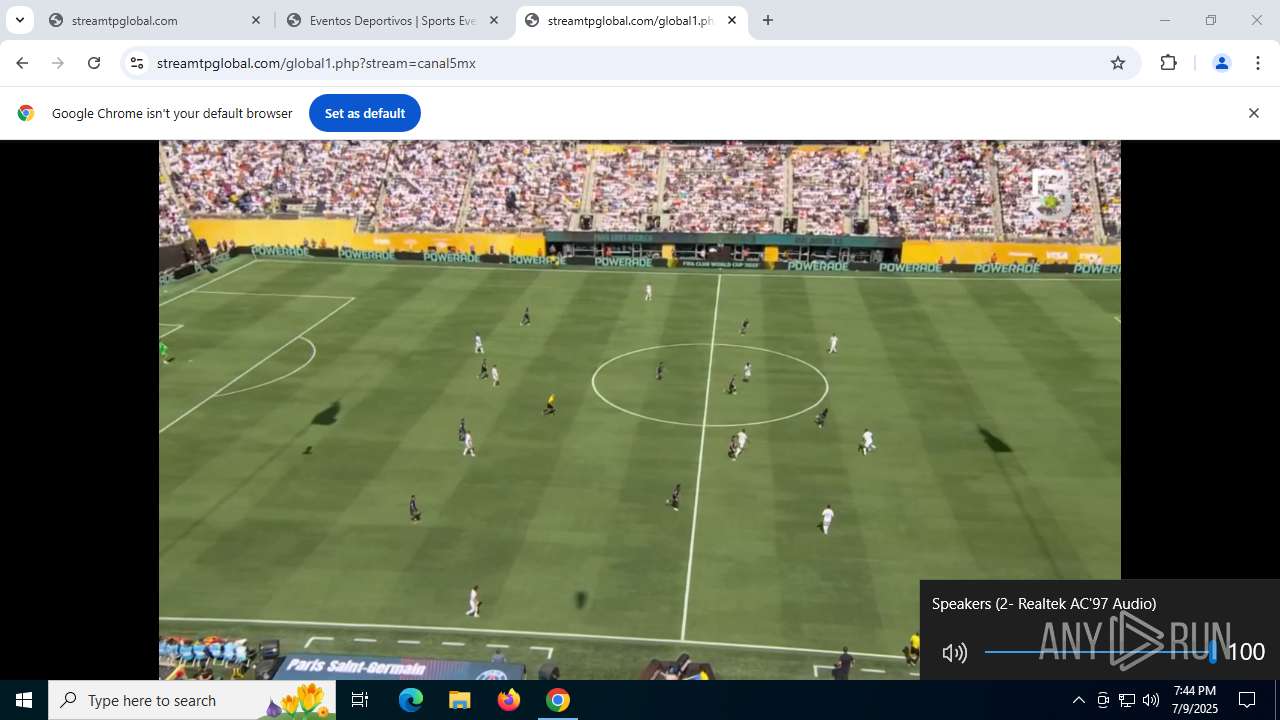Close the Eventos Deportivos tab

pyautogui.click(x=494, y=20)
